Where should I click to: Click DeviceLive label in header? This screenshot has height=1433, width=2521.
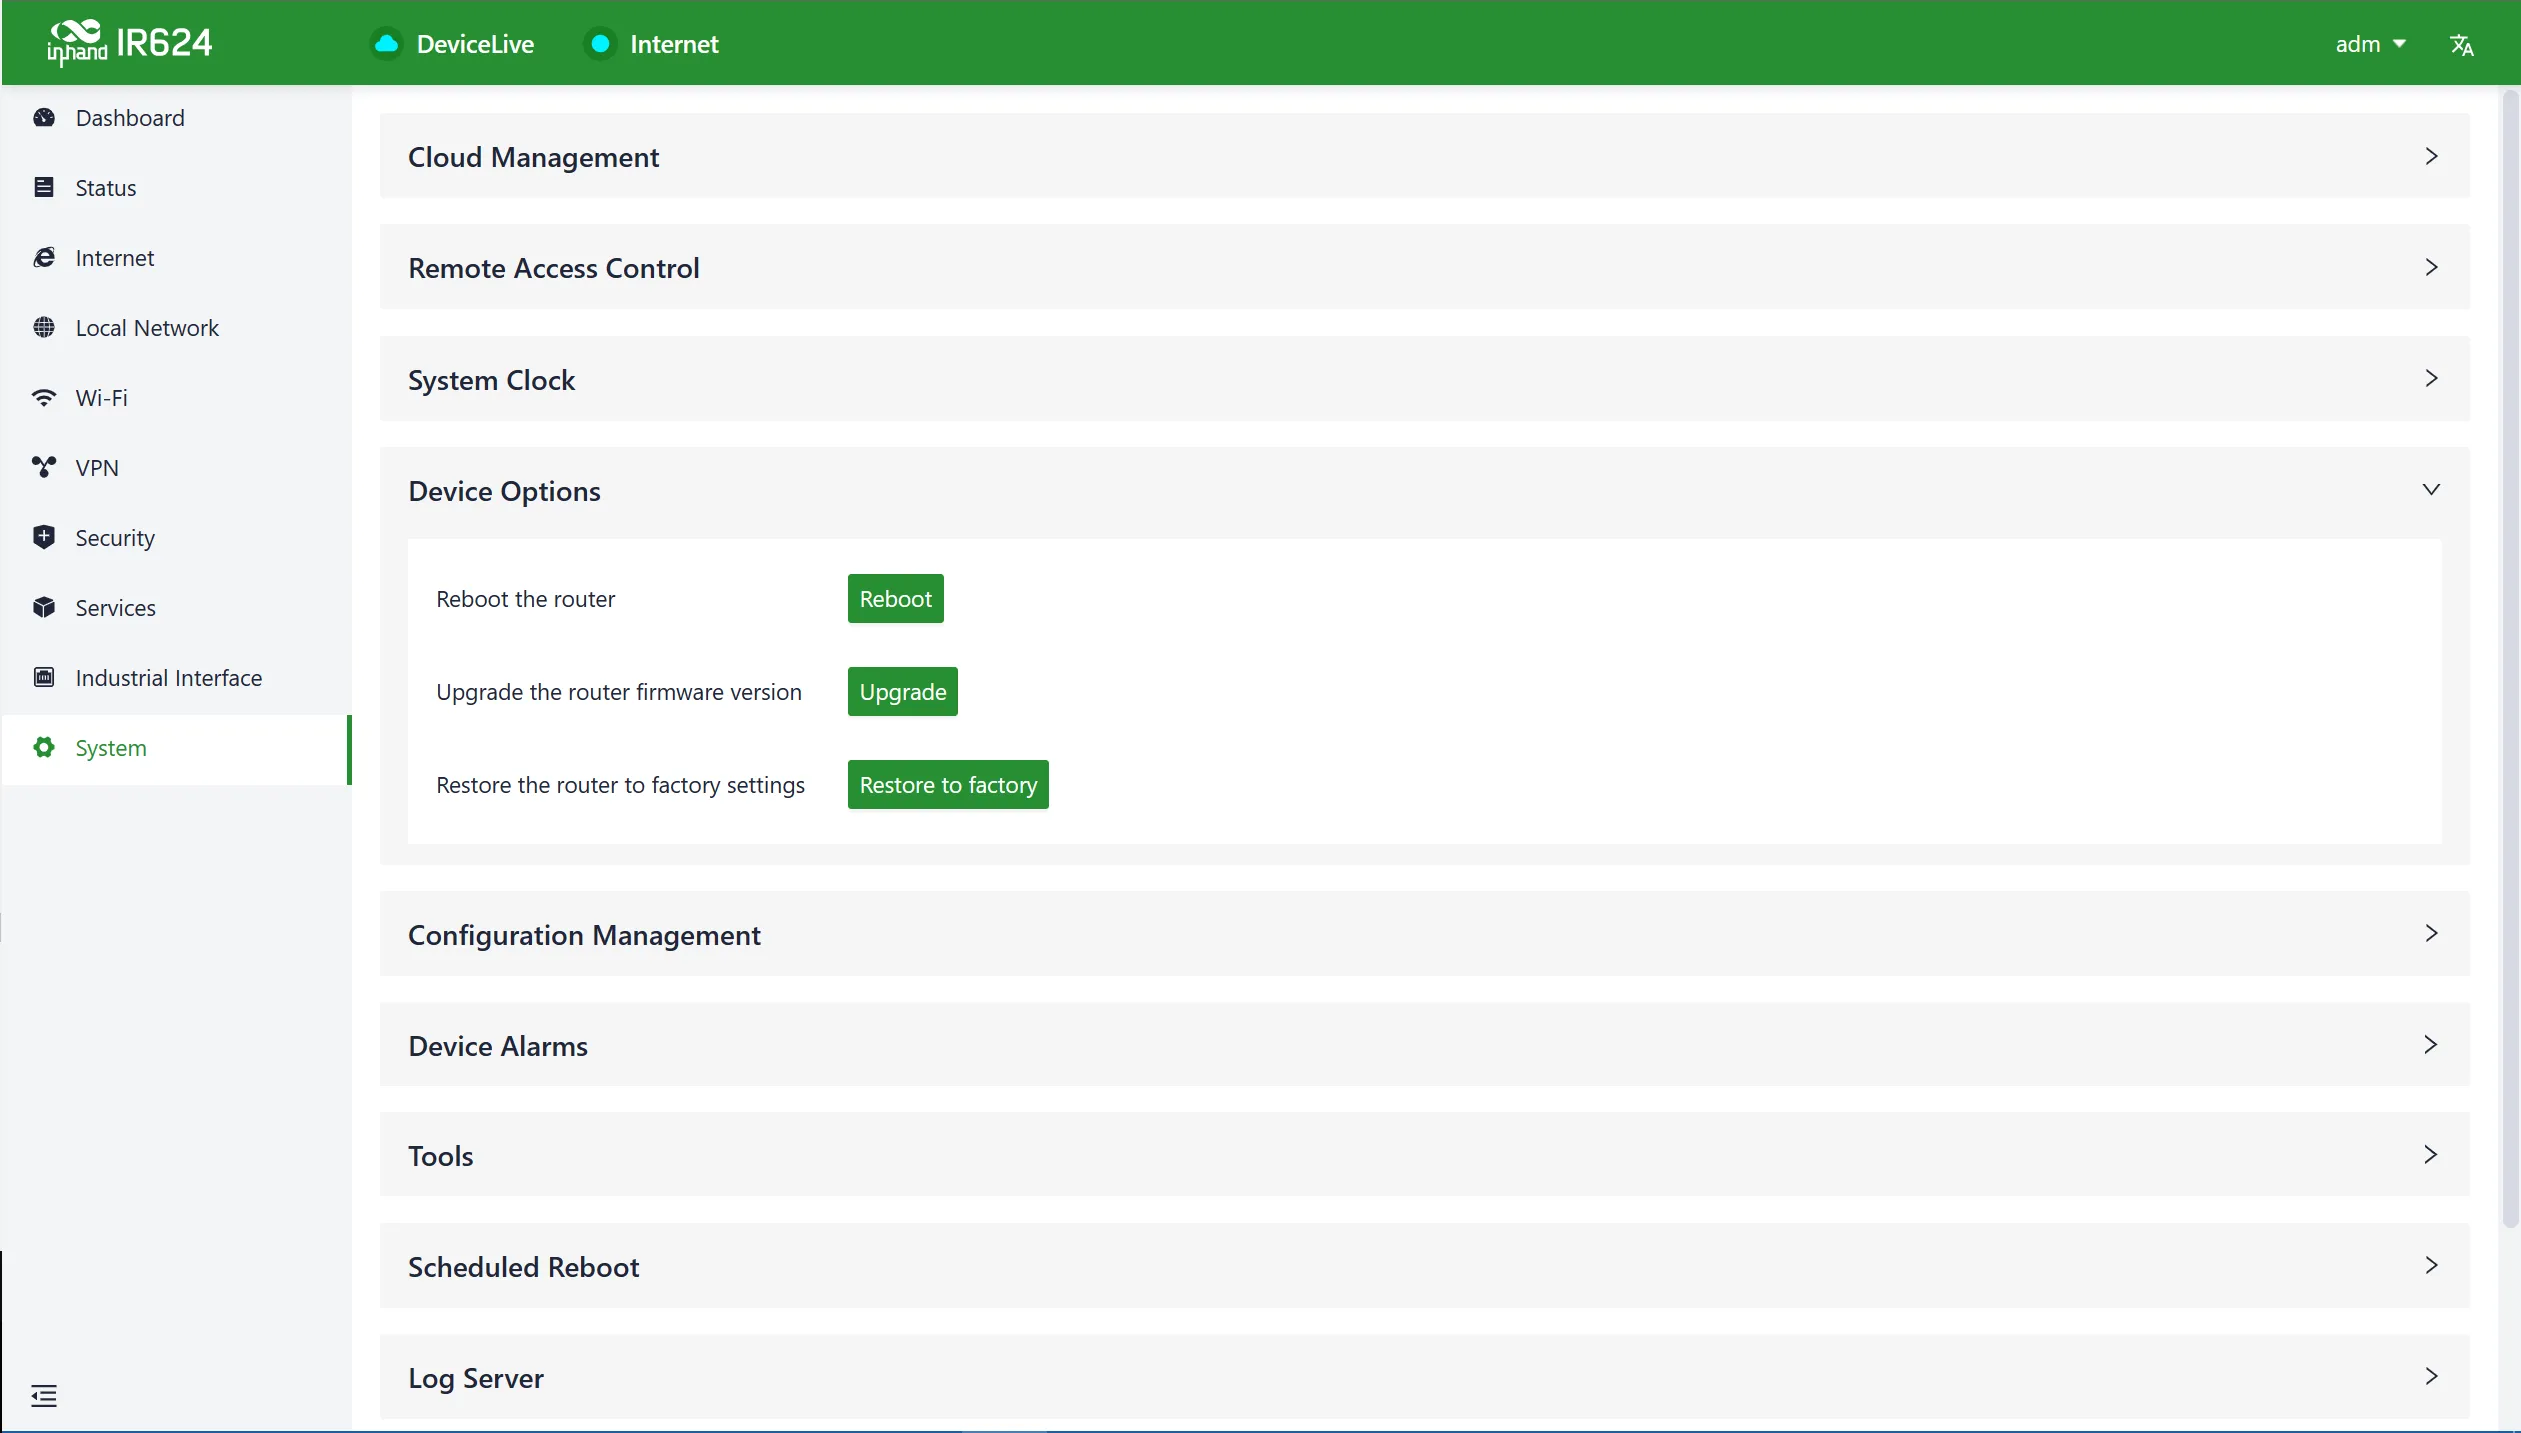pos(475,44)
